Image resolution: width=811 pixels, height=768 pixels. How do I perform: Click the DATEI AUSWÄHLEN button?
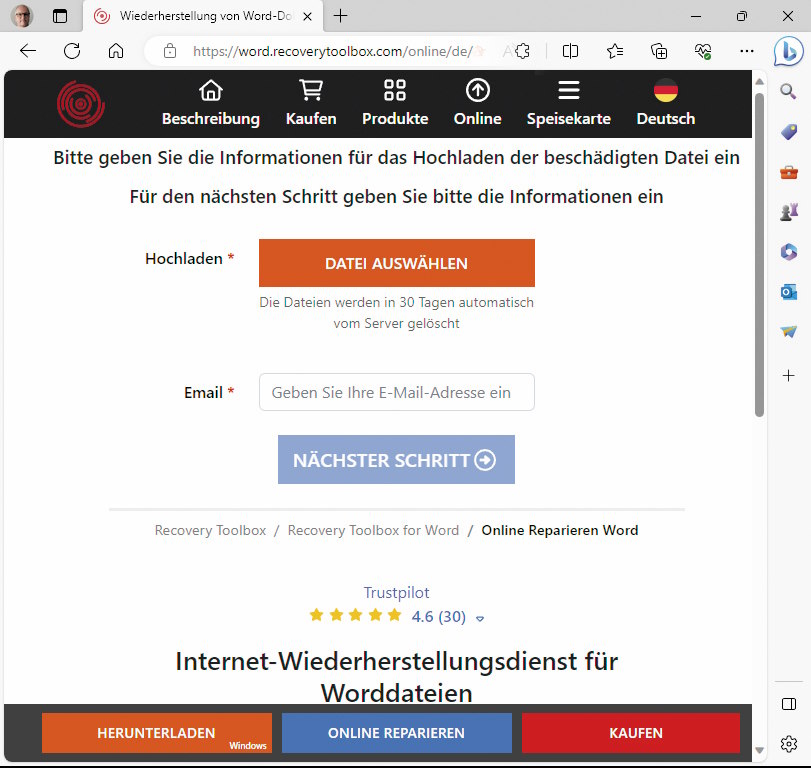(397, 263)
